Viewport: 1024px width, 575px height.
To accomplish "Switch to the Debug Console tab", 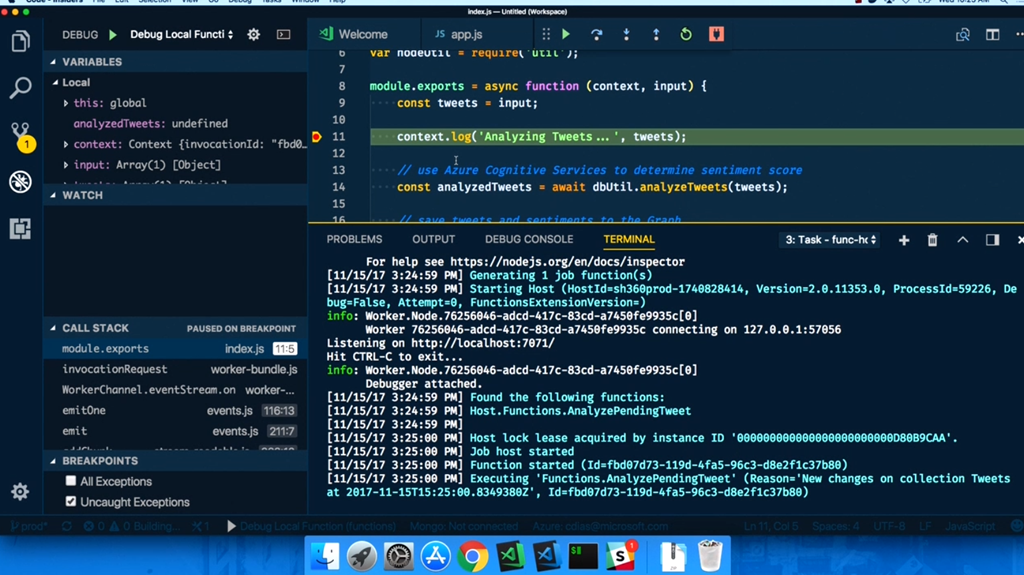I will [x=529, y=240].
